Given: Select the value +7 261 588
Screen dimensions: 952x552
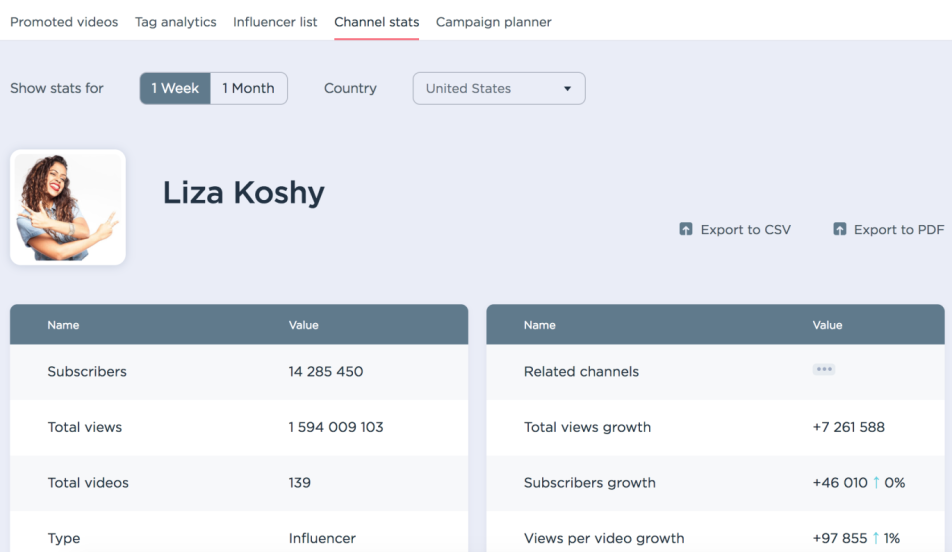Looking at the screenshot, I should pos(849,427).
